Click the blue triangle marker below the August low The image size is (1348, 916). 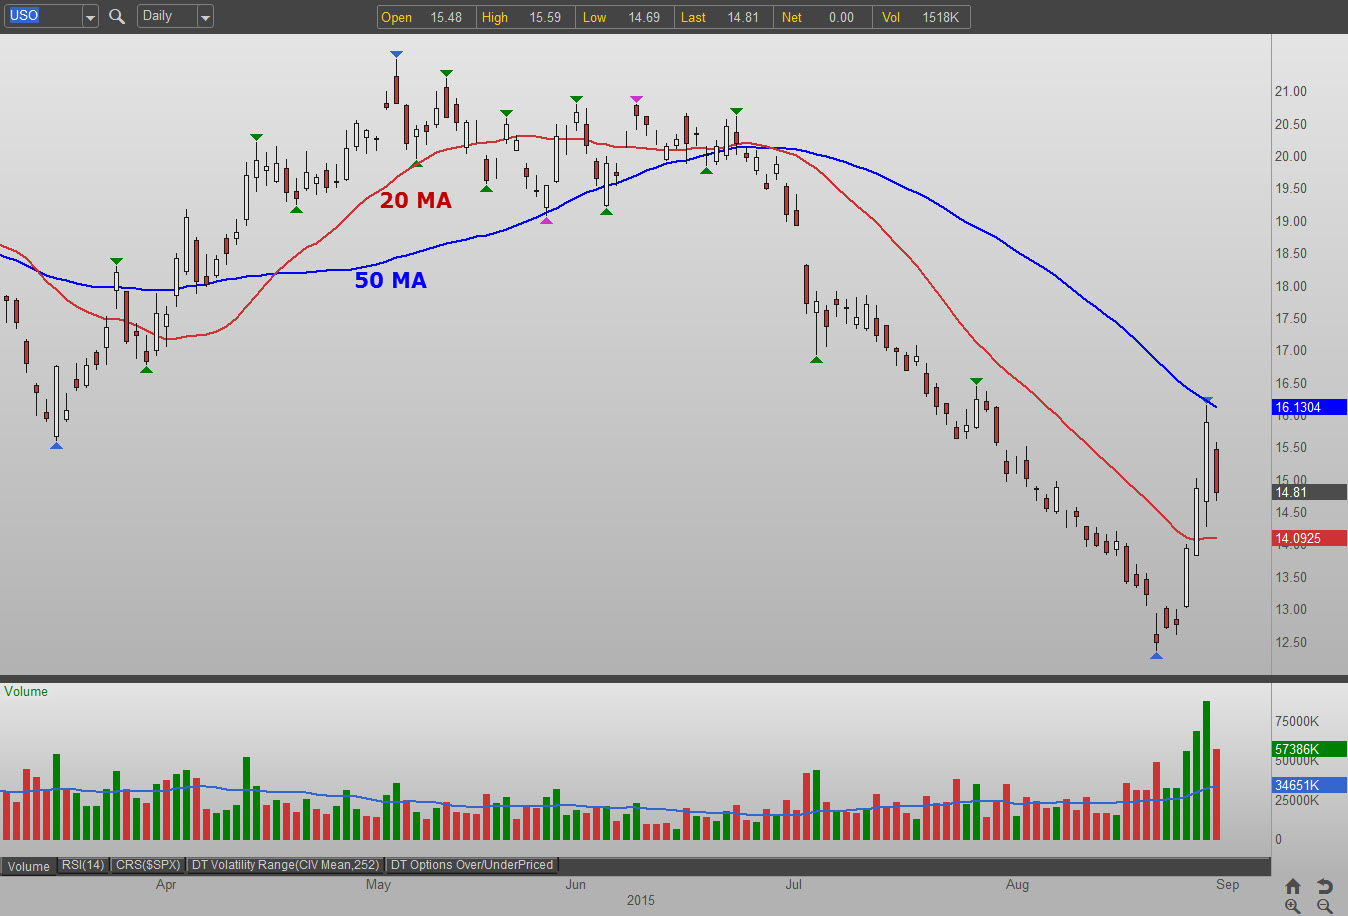click(x=1156, y=655)
